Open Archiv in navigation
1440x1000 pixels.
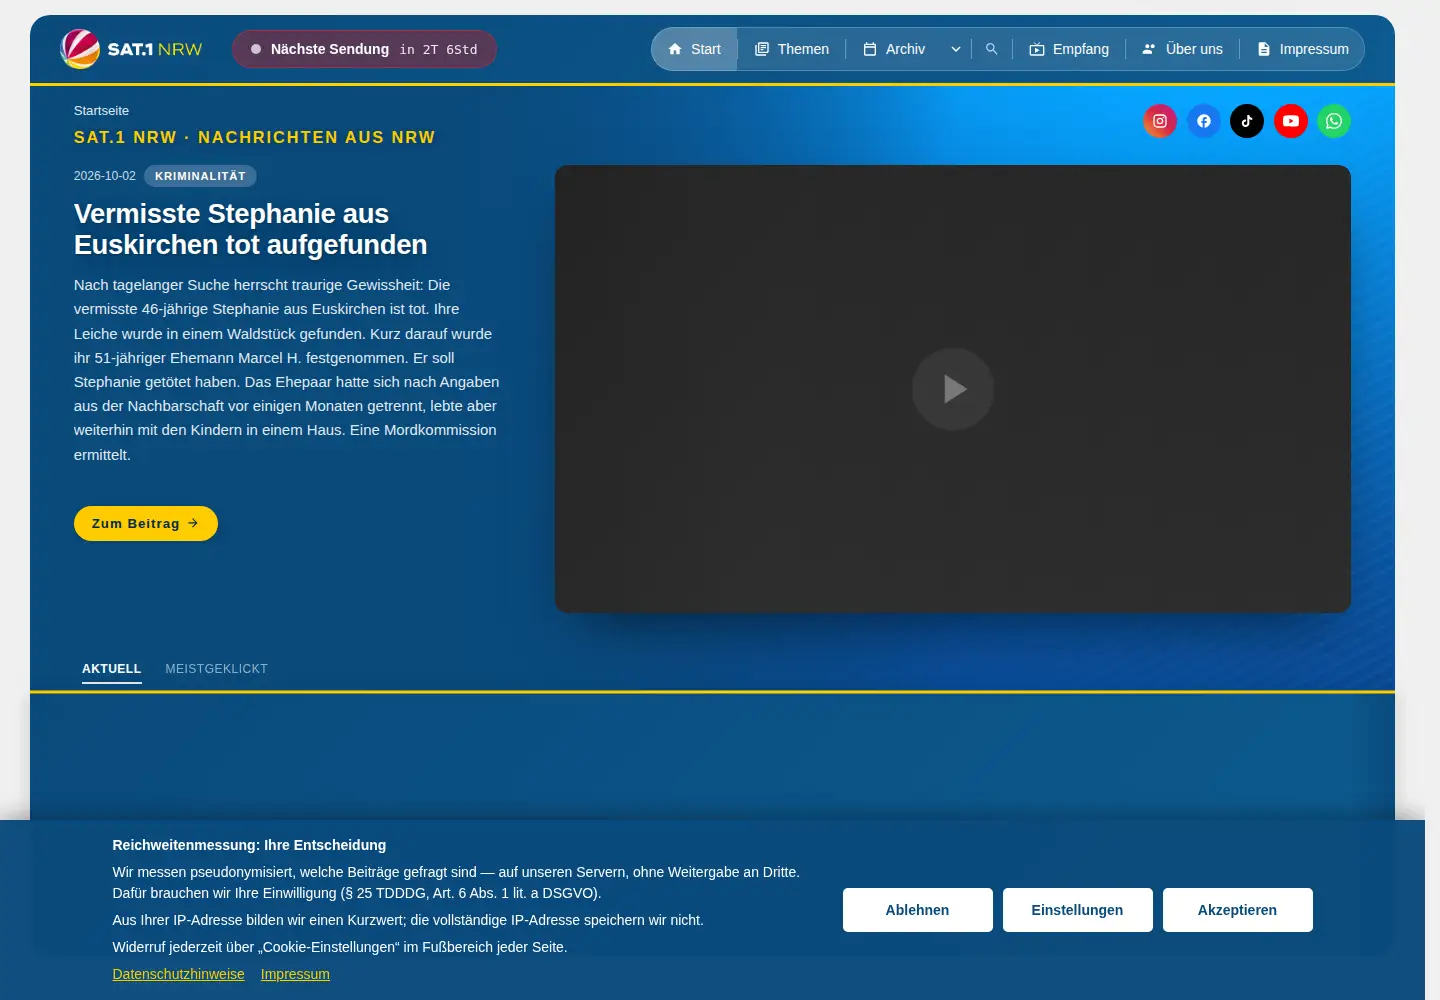pyautogui.click(x=895, y=49)
